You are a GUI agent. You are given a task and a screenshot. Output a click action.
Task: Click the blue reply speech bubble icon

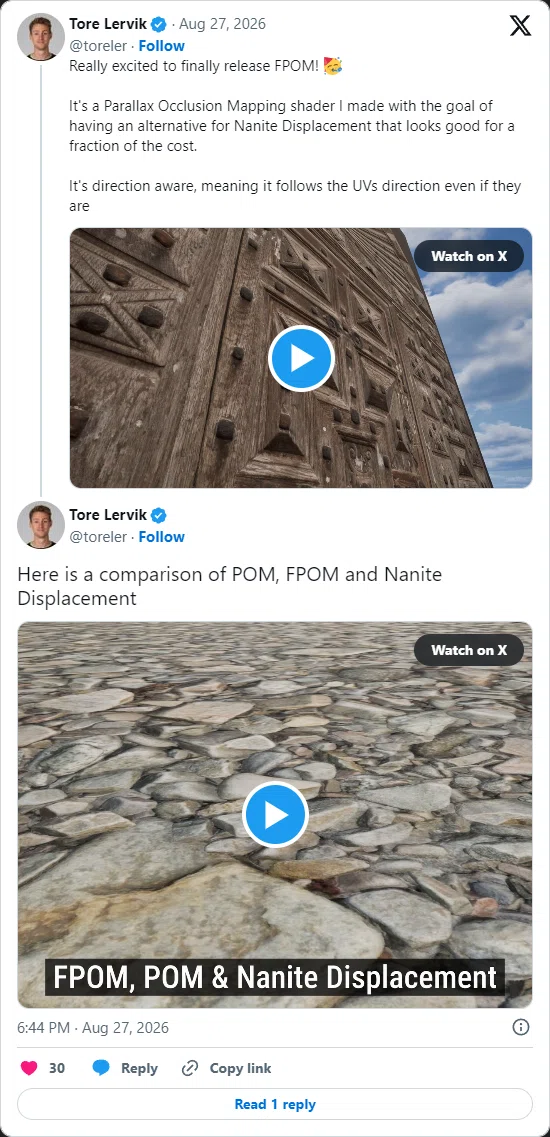tap(101, 1068)
